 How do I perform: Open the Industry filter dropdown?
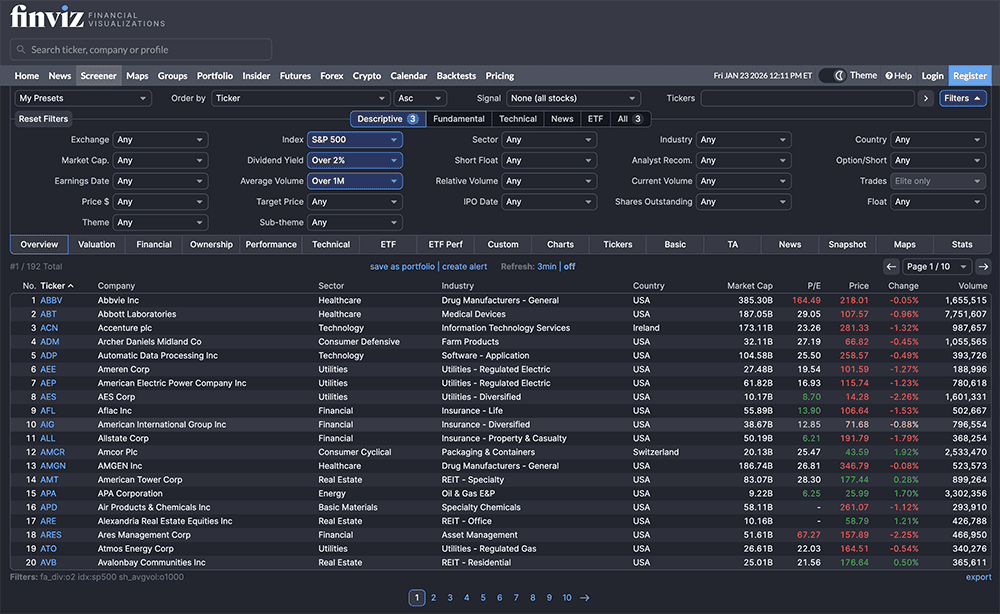744,140
